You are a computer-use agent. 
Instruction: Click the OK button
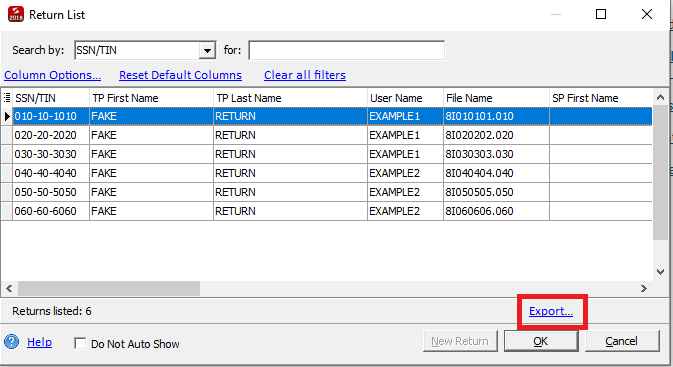coord(541,341)
